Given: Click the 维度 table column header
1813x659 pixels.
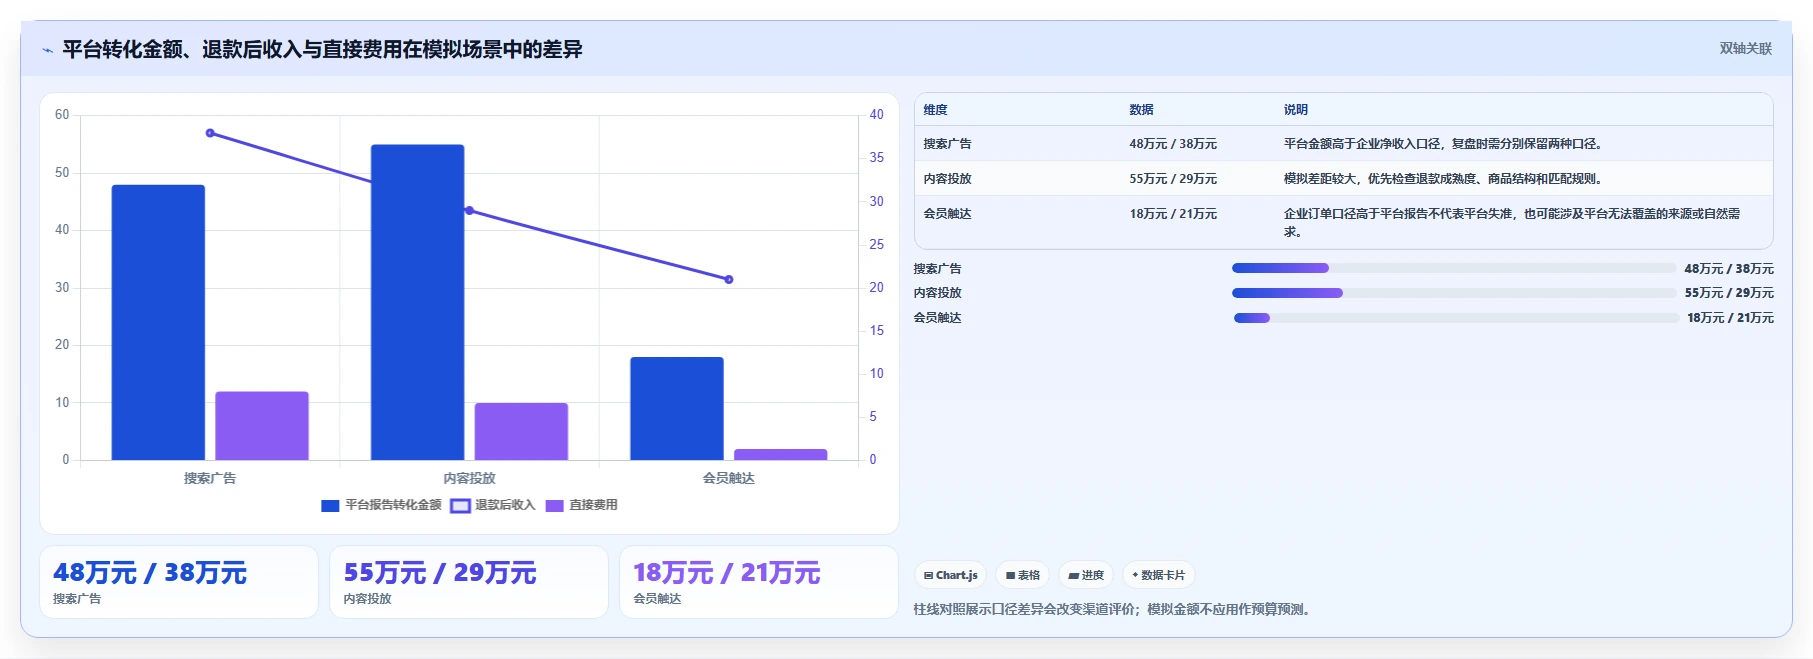Looking at the screenshot, I should [x=935, y=110].
